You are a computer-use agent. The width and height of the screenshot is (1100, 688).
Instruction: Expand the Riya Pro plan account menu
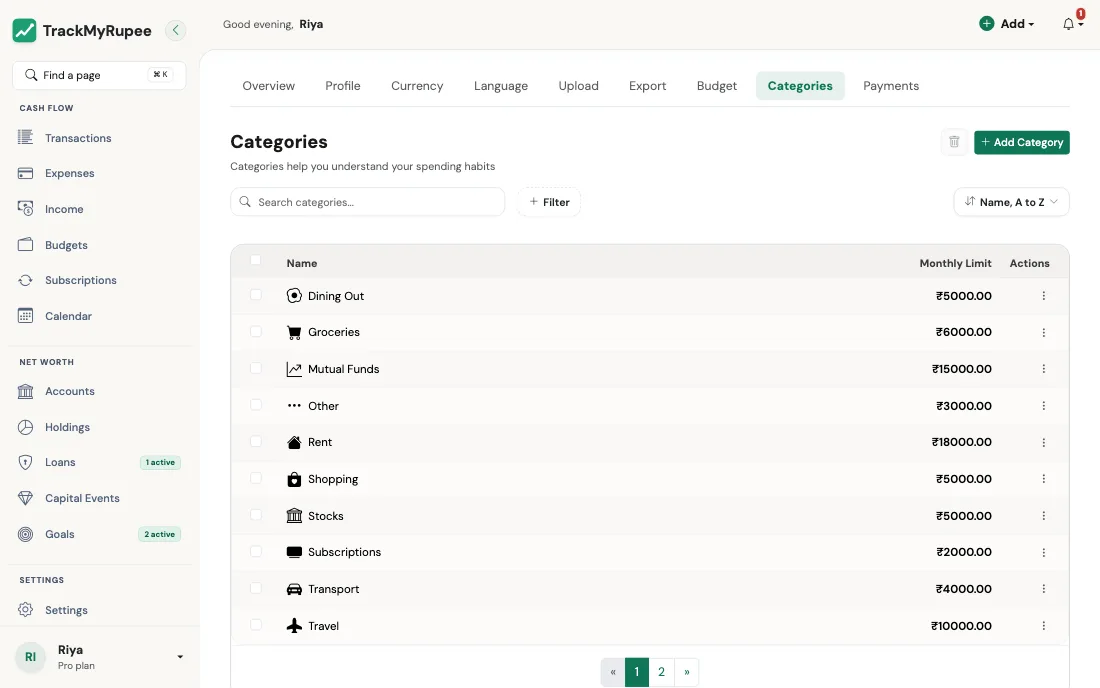[100, 657]
